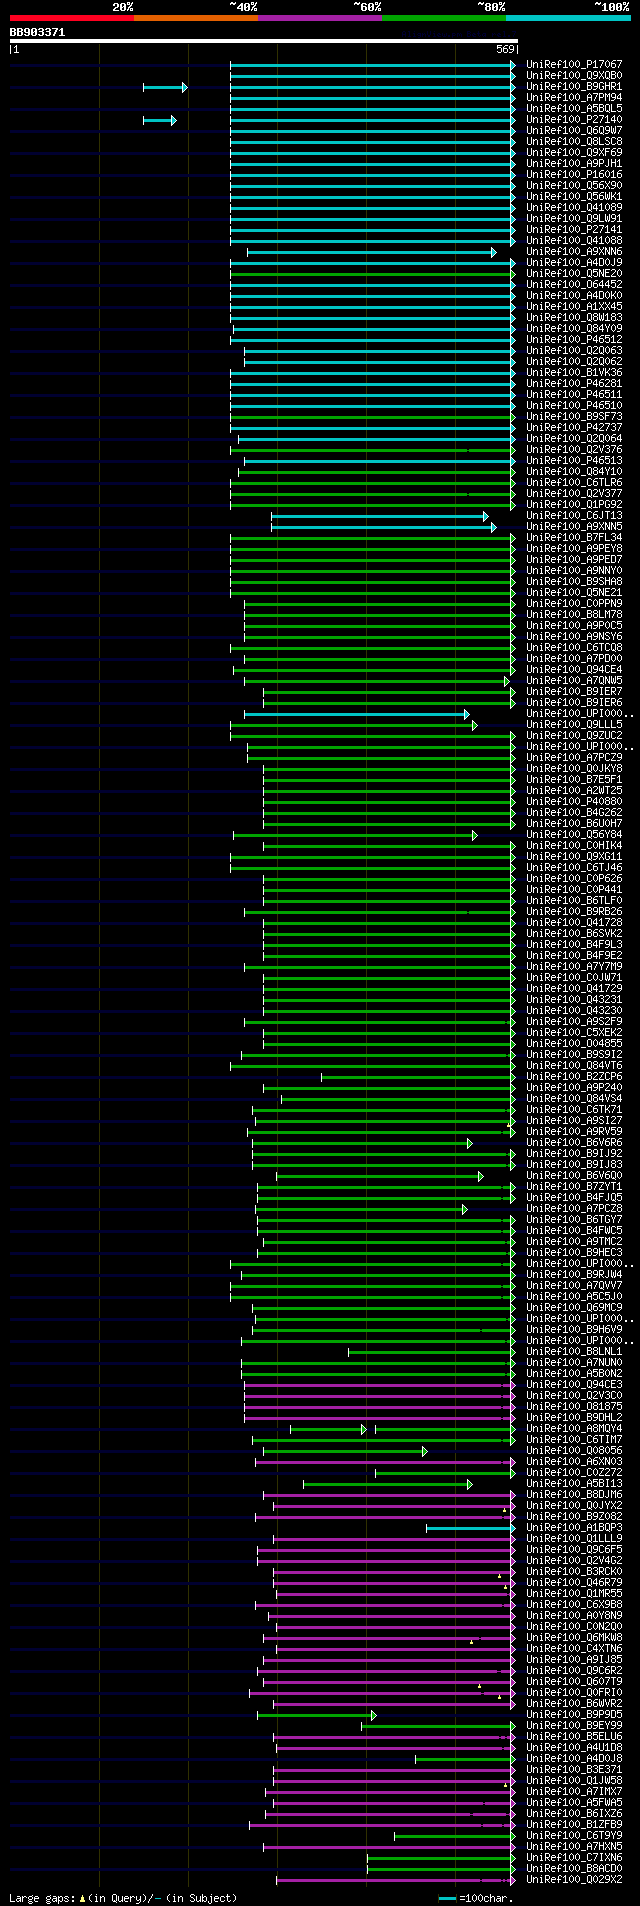Click the =100char. scale legend

tap(476, 1897)
